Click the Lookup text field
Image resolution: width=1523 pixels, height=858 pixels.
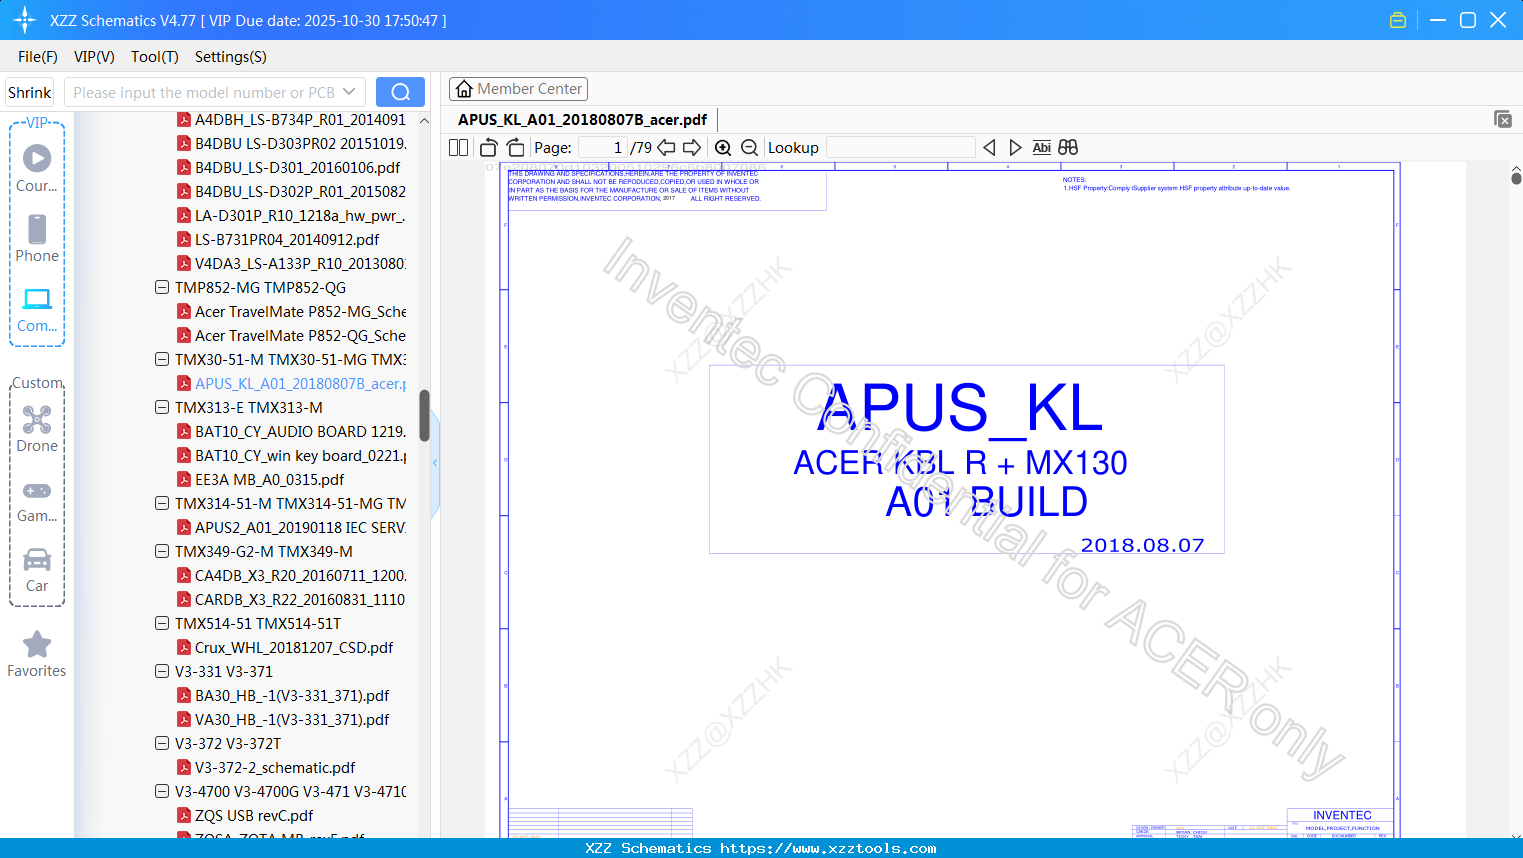tap(901, 148)
